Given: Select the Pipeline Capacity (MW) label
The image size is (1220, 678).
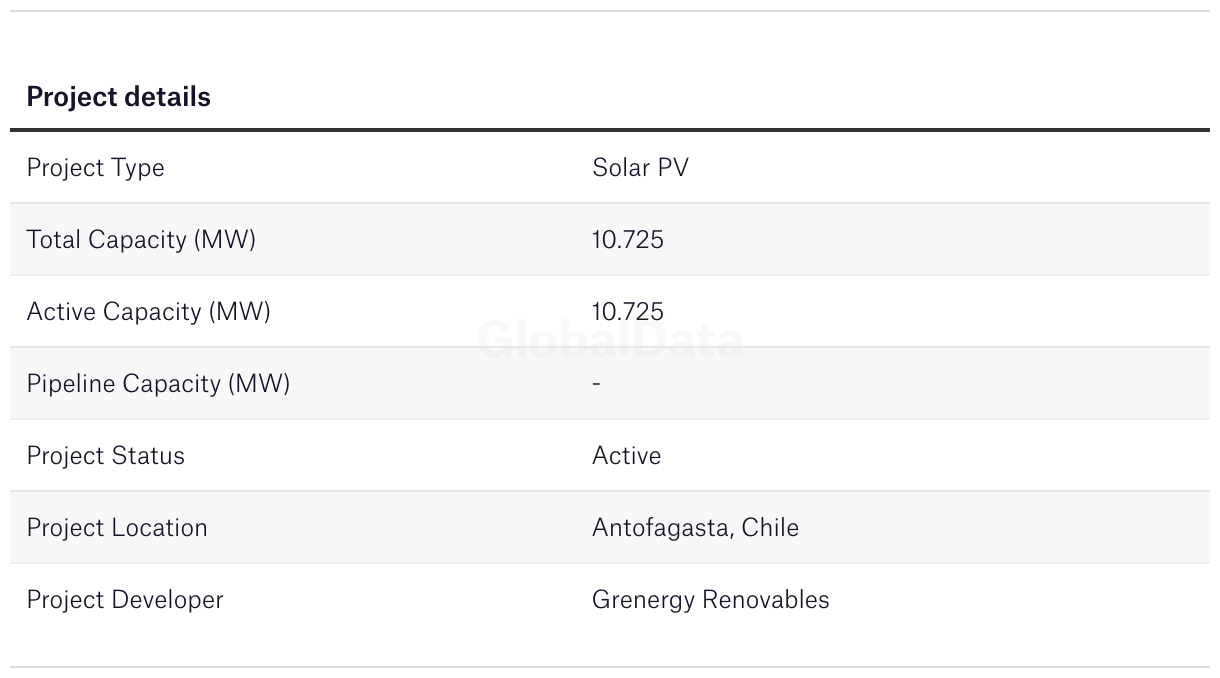Looking at the screenshot, I should click(x=158, y=384).
